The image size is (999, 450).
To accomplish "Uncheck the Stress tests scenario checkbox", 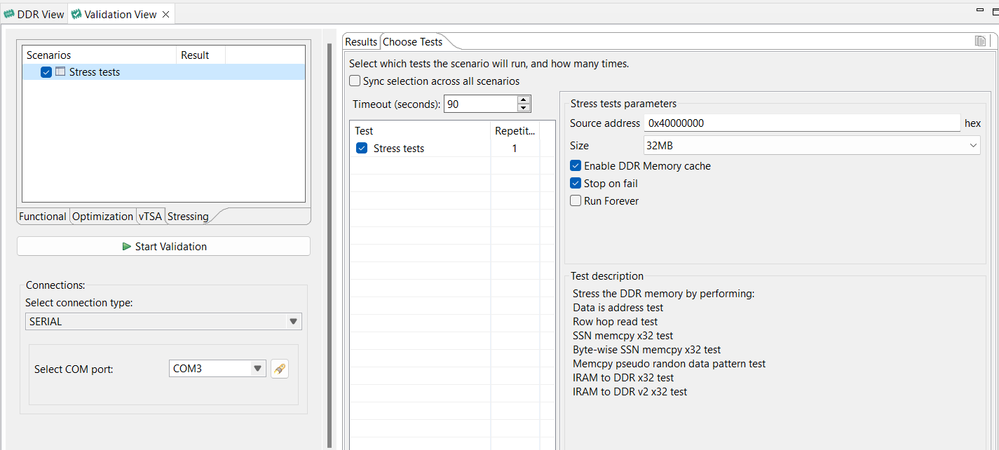I will (x=46, y=72).
